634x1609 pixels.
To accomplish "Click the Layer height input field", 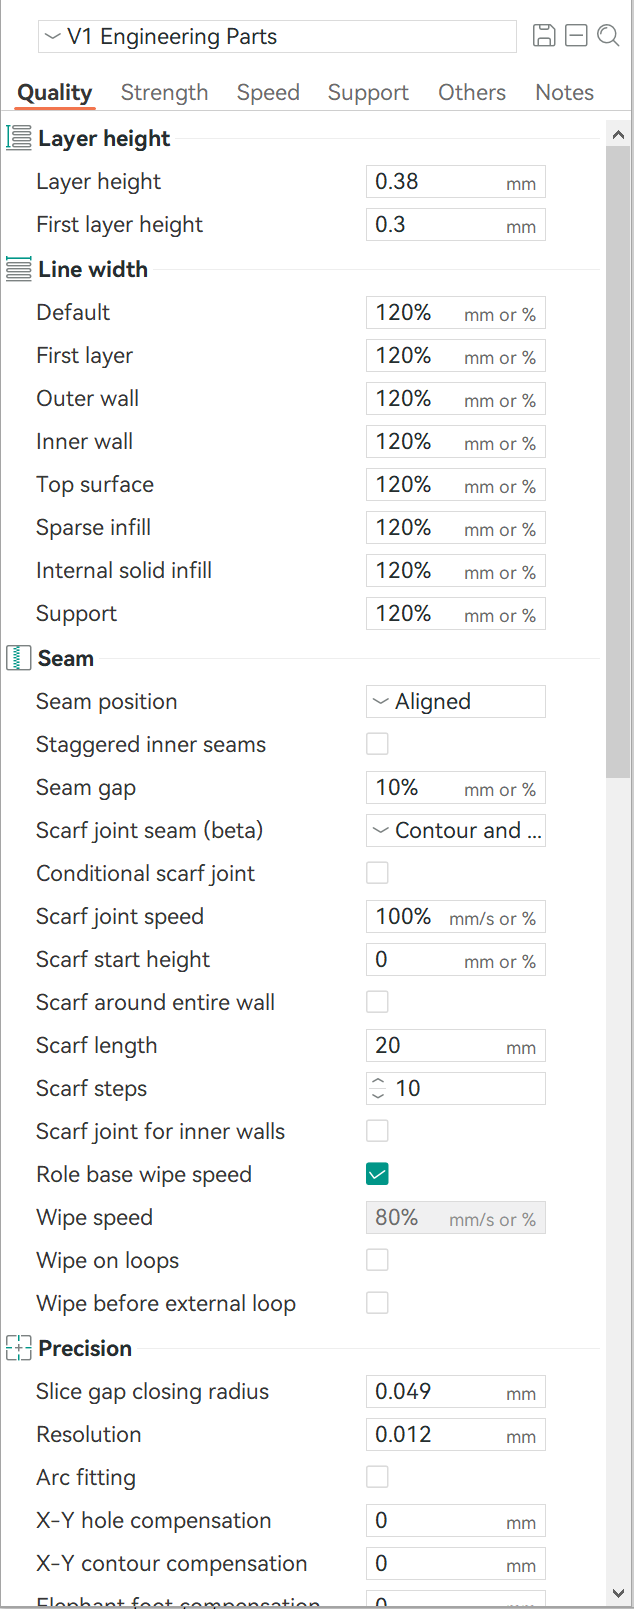I will (456, 182).
